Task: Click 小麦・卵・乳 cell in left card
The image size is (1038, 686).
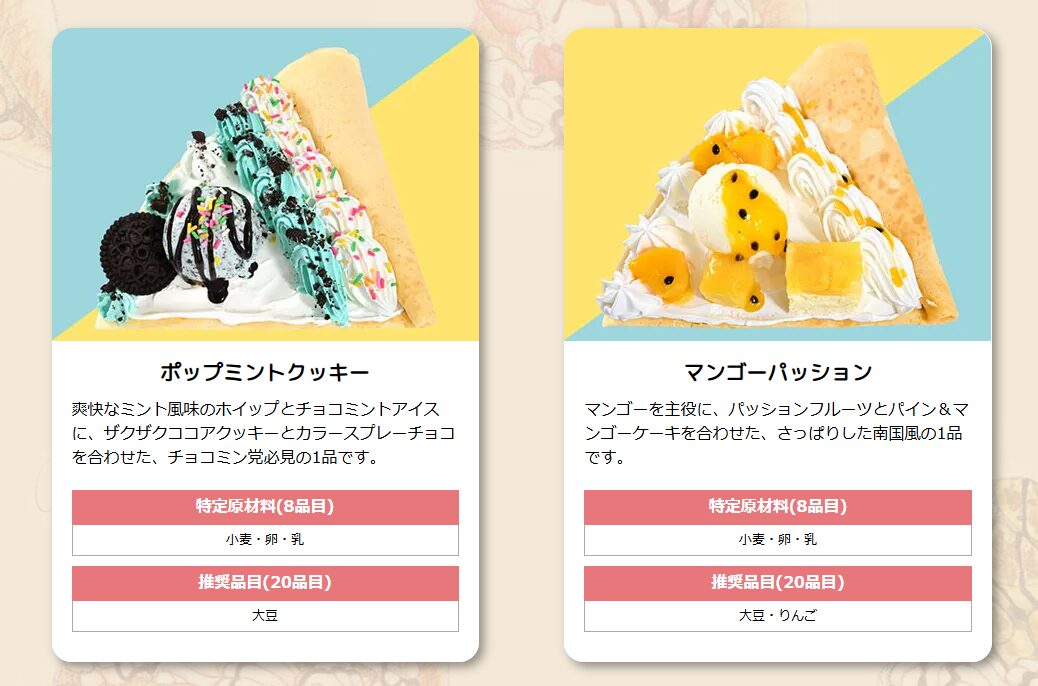Action: click(265, 540)
